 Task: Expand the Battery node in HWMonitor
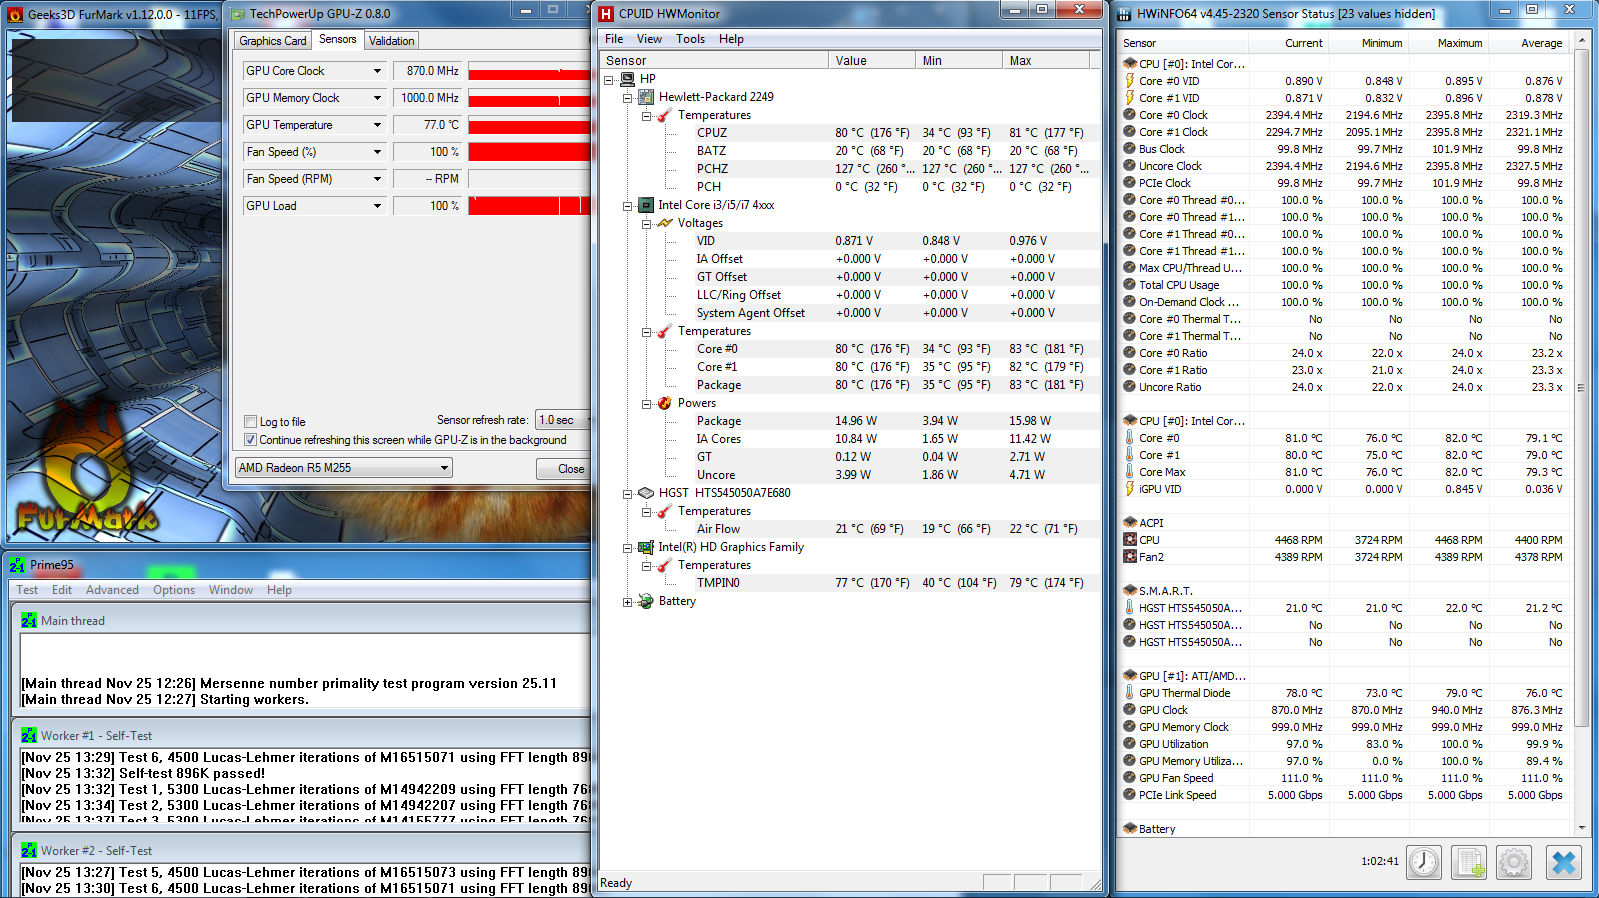[627, 602]
